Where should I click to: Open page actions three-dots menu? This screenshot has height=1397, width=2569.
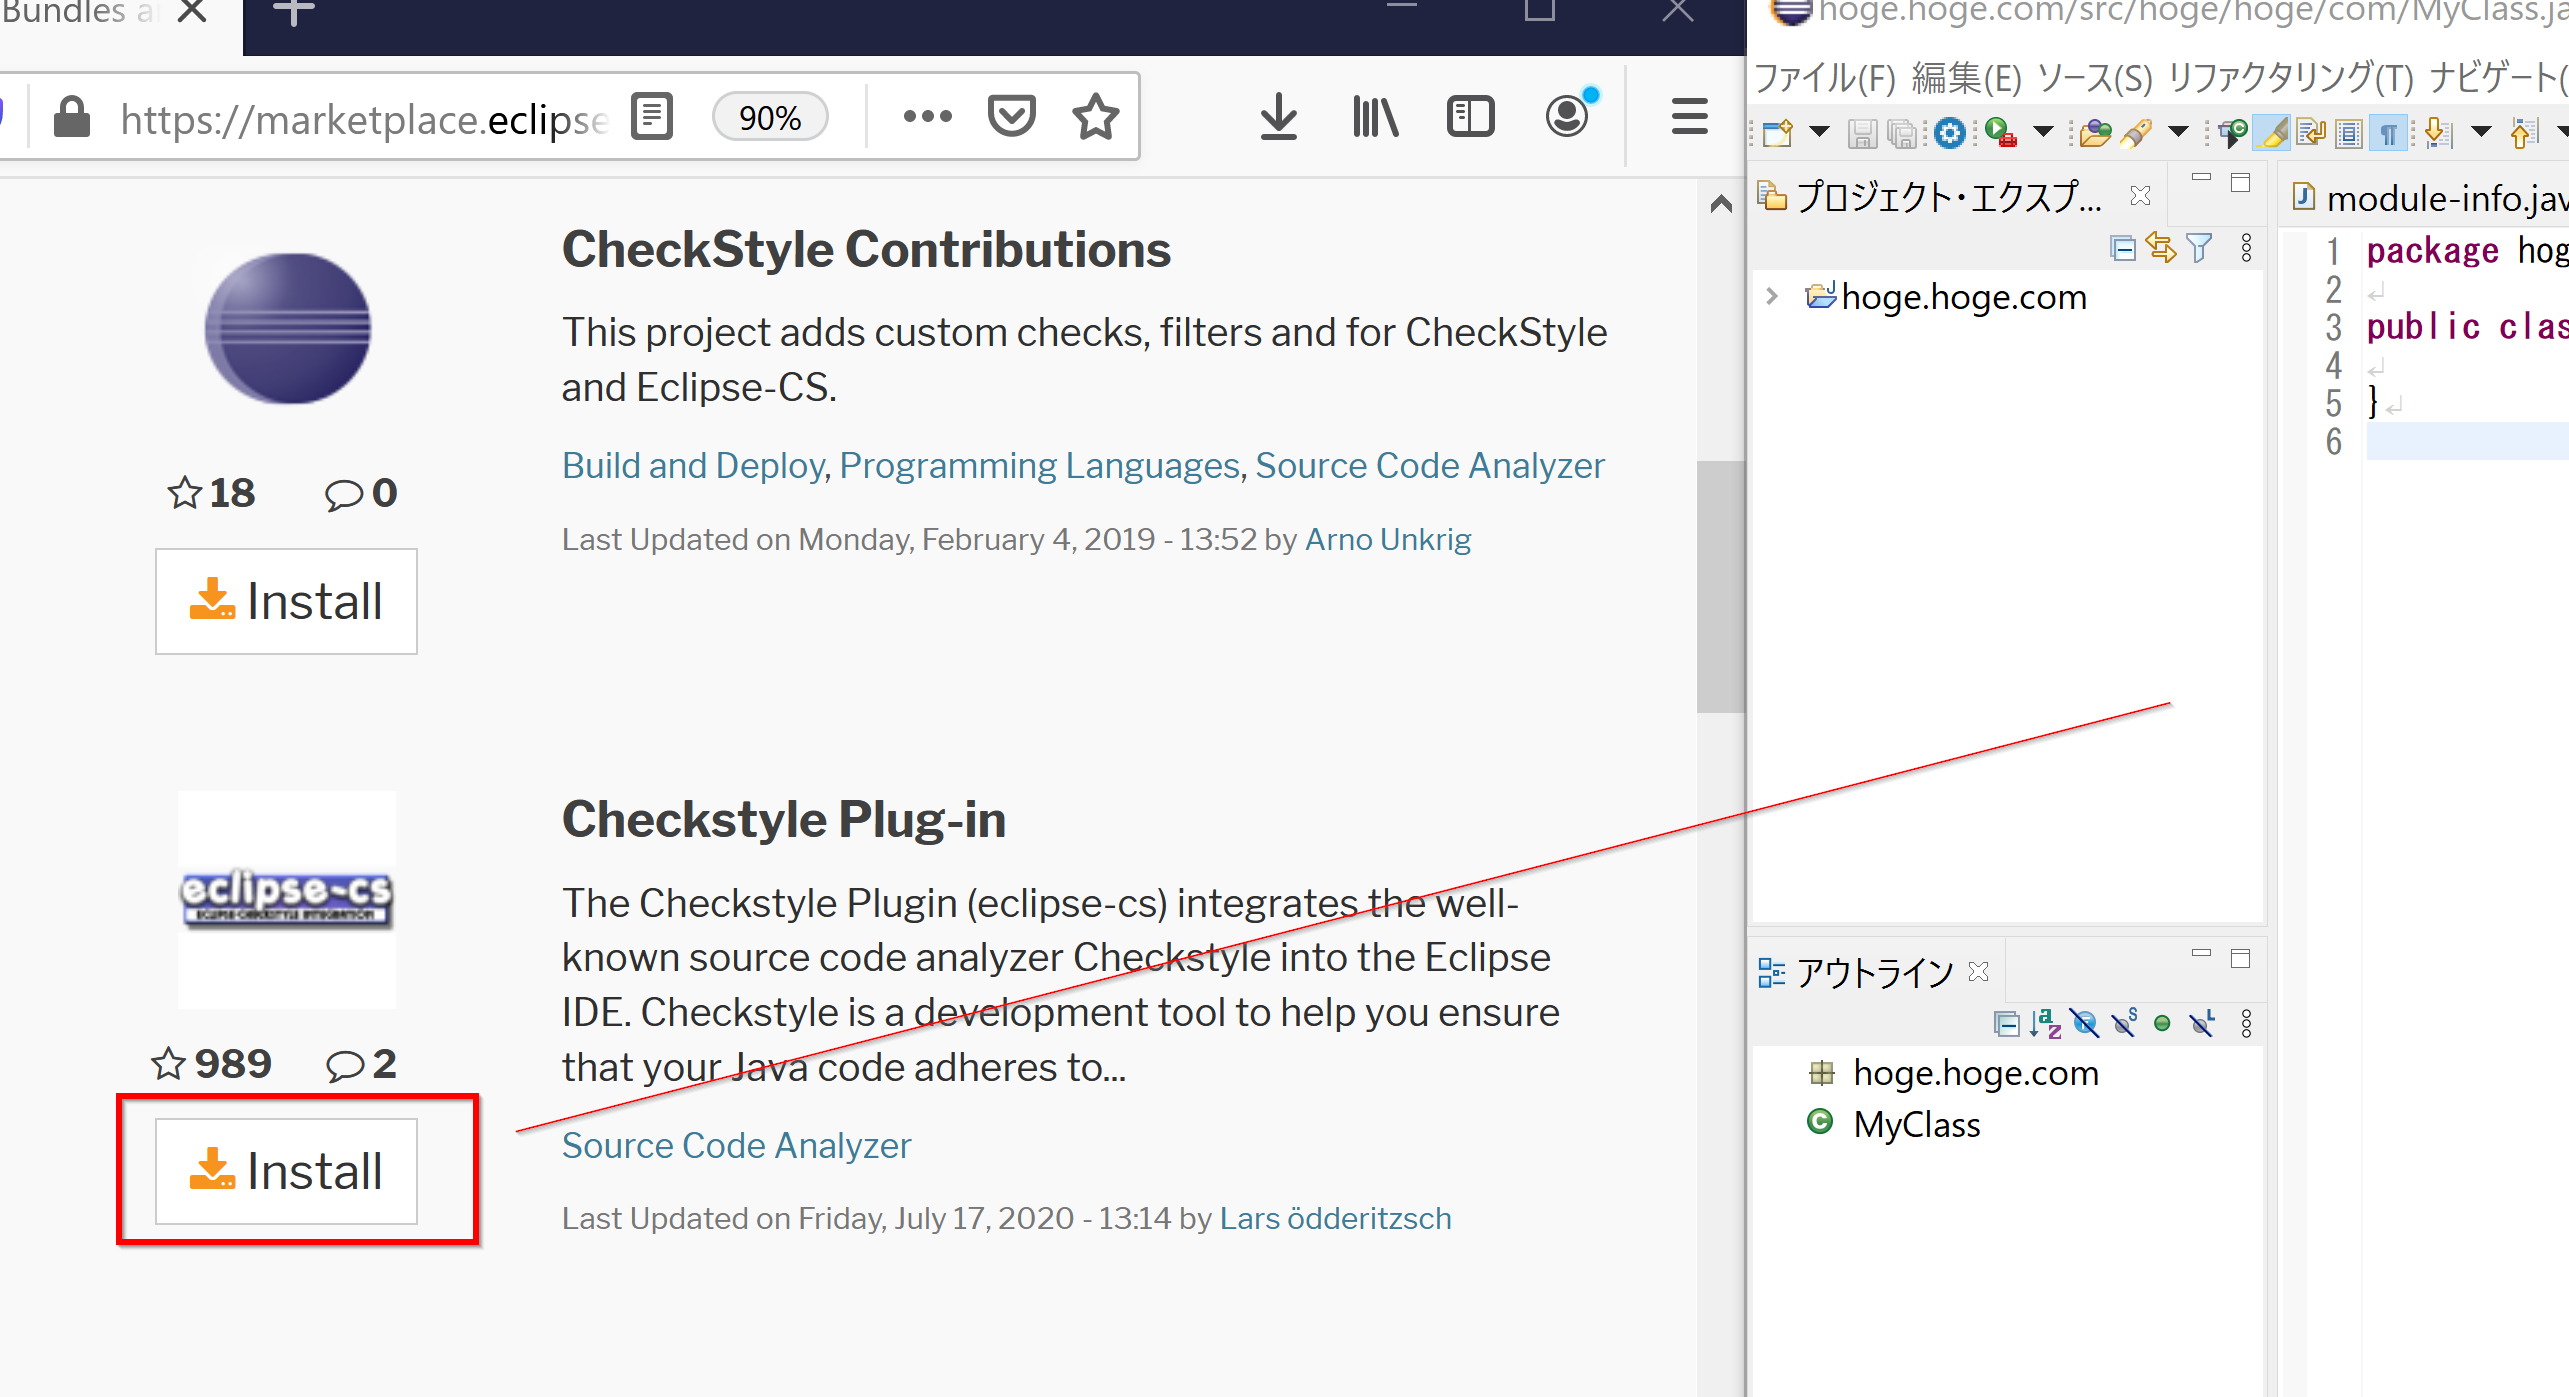pos(927,117)
